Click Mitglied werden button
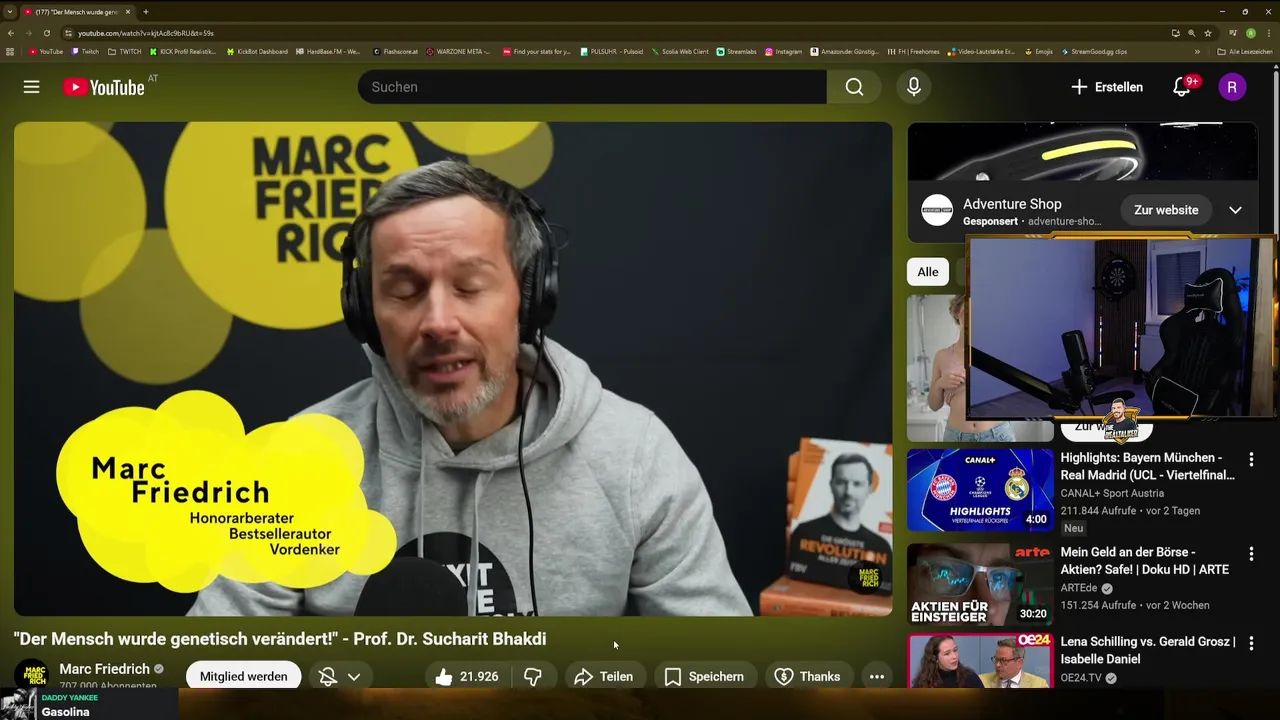The width and height of the screenshot is (1280, 720). pos(243,677)
